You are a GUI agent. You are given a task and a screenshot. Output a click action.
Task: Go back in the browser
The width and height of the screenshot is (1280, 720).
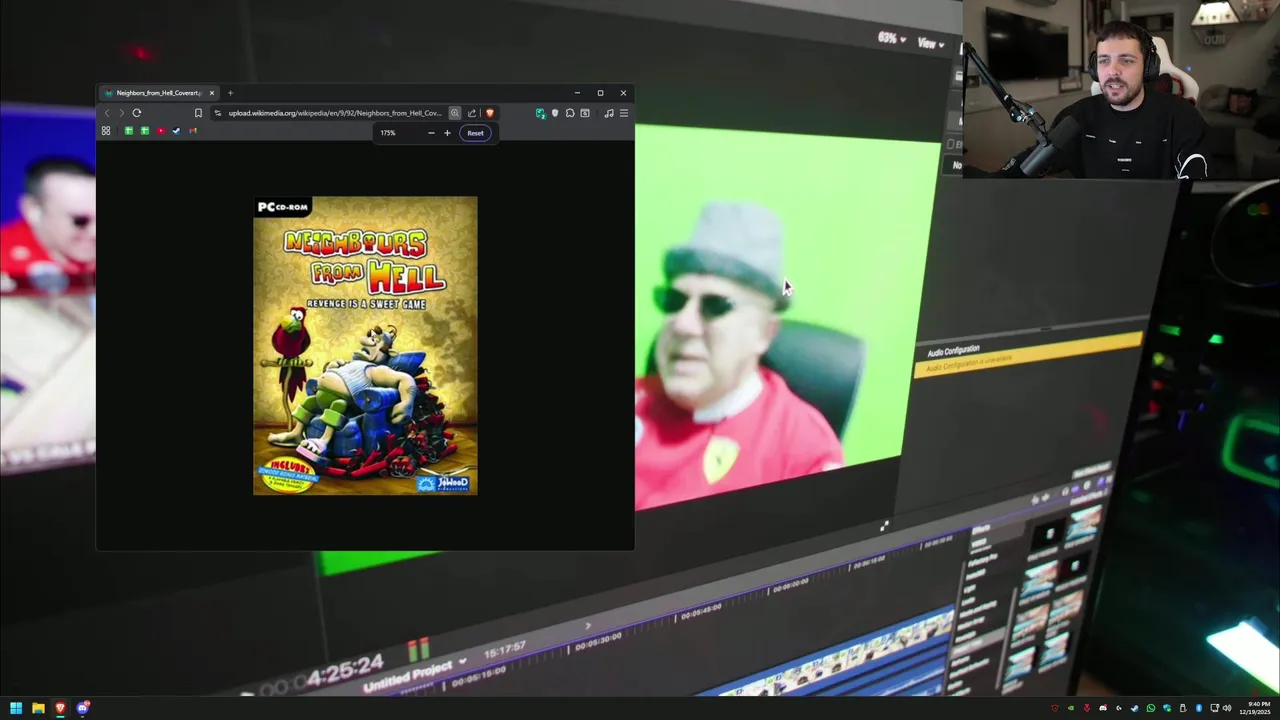[107, 113]
